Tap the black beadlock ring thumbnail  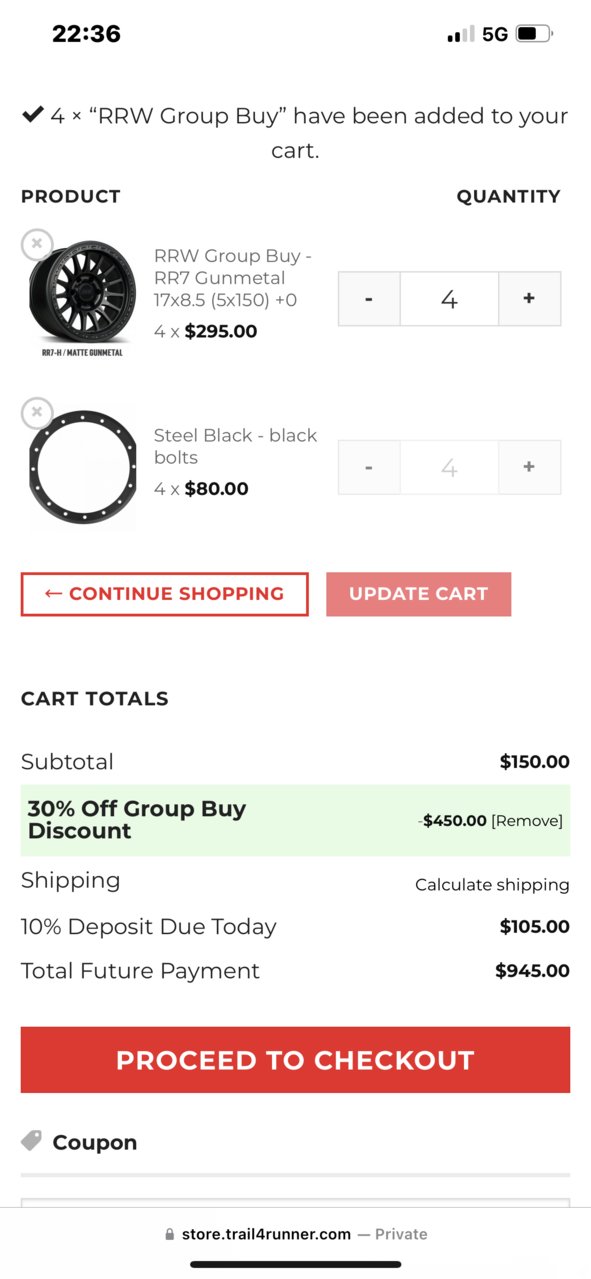pos(82,467)
